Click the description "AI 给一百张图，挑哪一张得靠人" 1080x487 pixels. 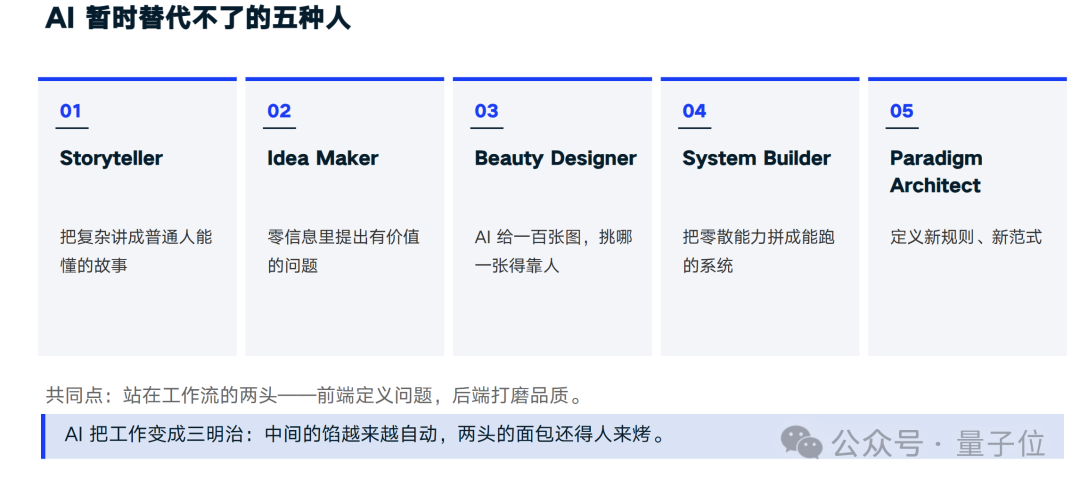point(554,251)
